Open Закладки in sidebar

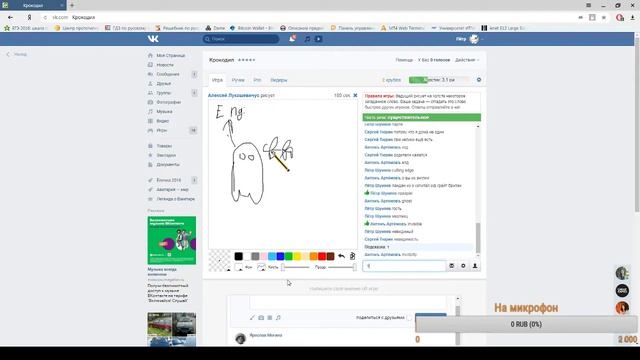[166, 155]
